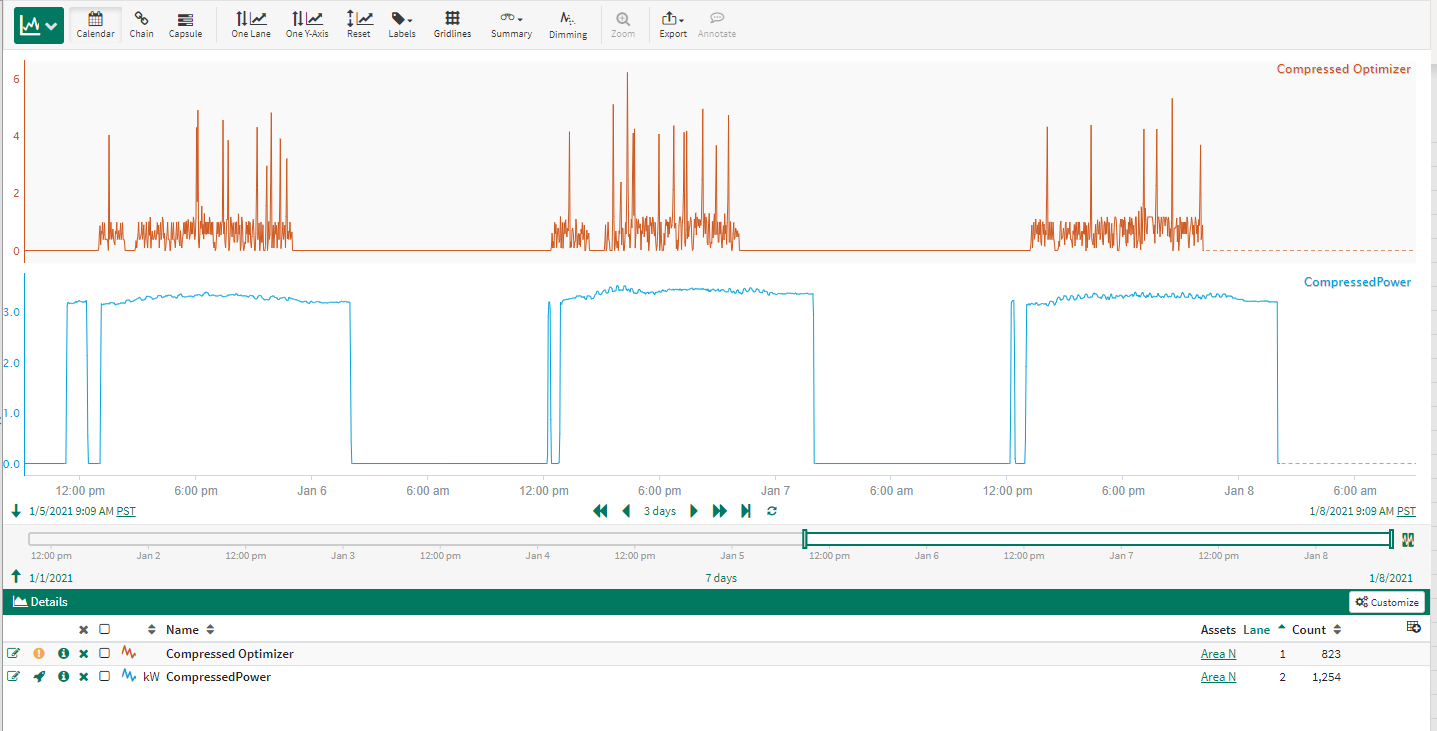
Task: Open the Summary dropdown
Action: click(x=511, y=25)
